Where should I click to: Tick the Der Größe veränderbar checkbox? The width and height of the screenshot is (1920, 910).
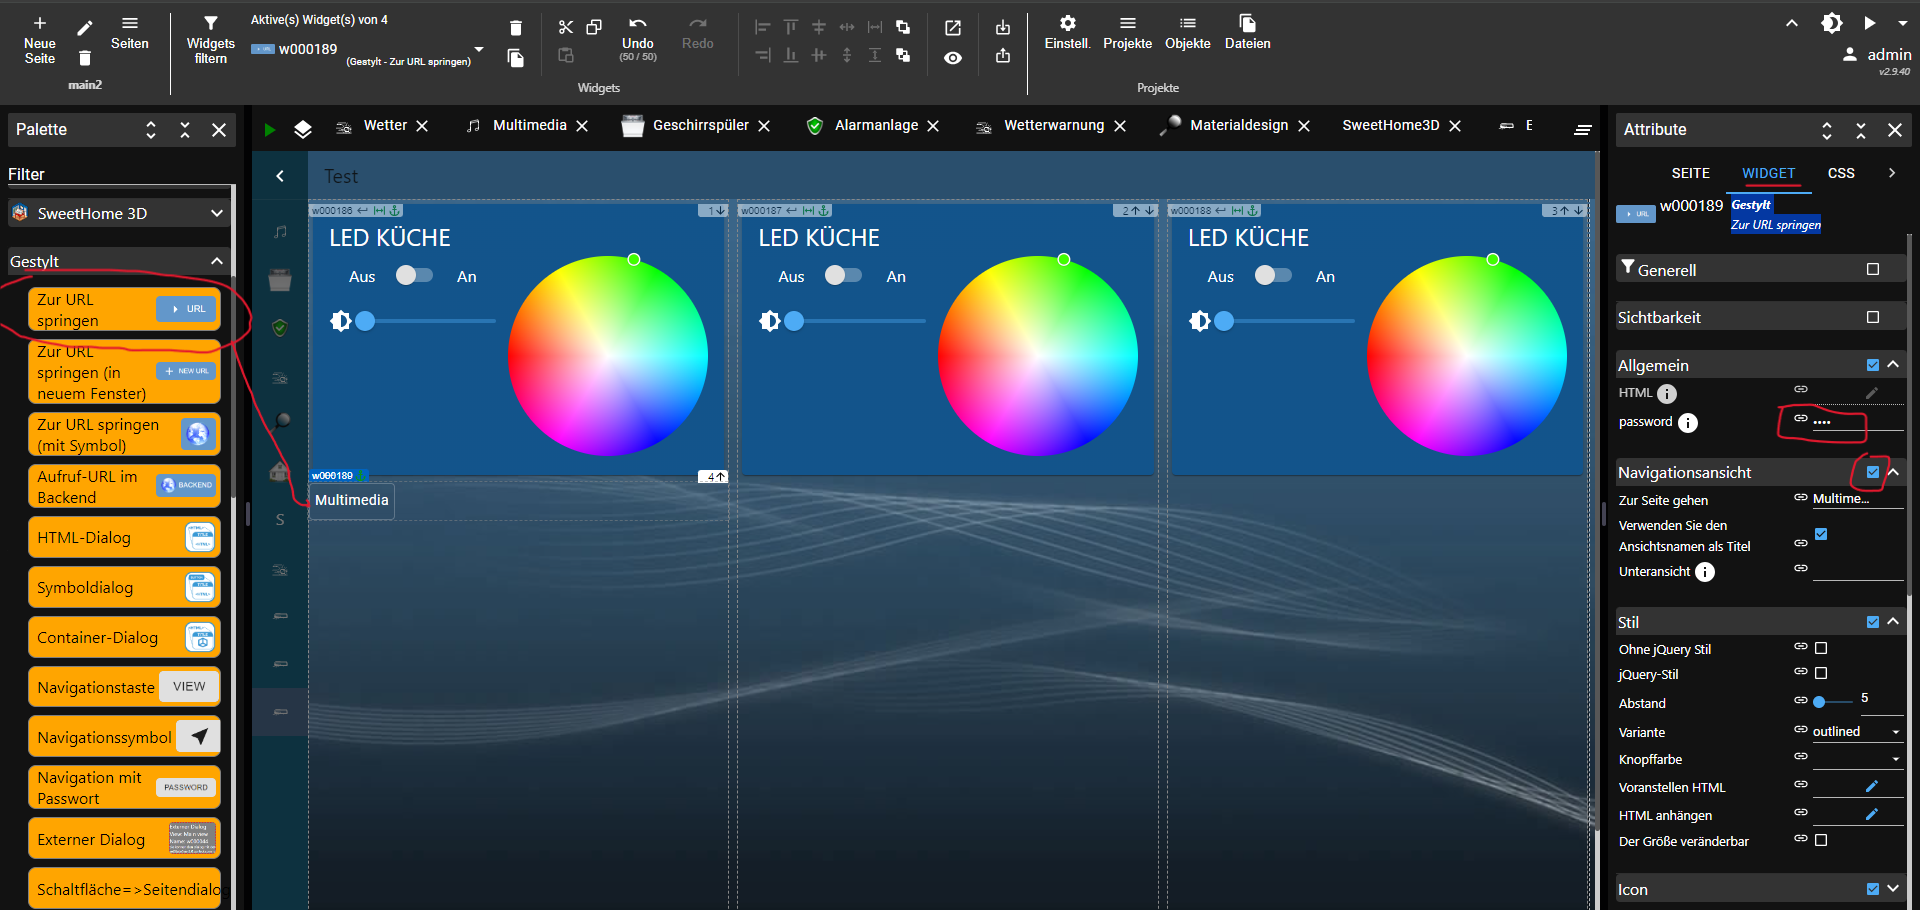(x=1821, y=840)
